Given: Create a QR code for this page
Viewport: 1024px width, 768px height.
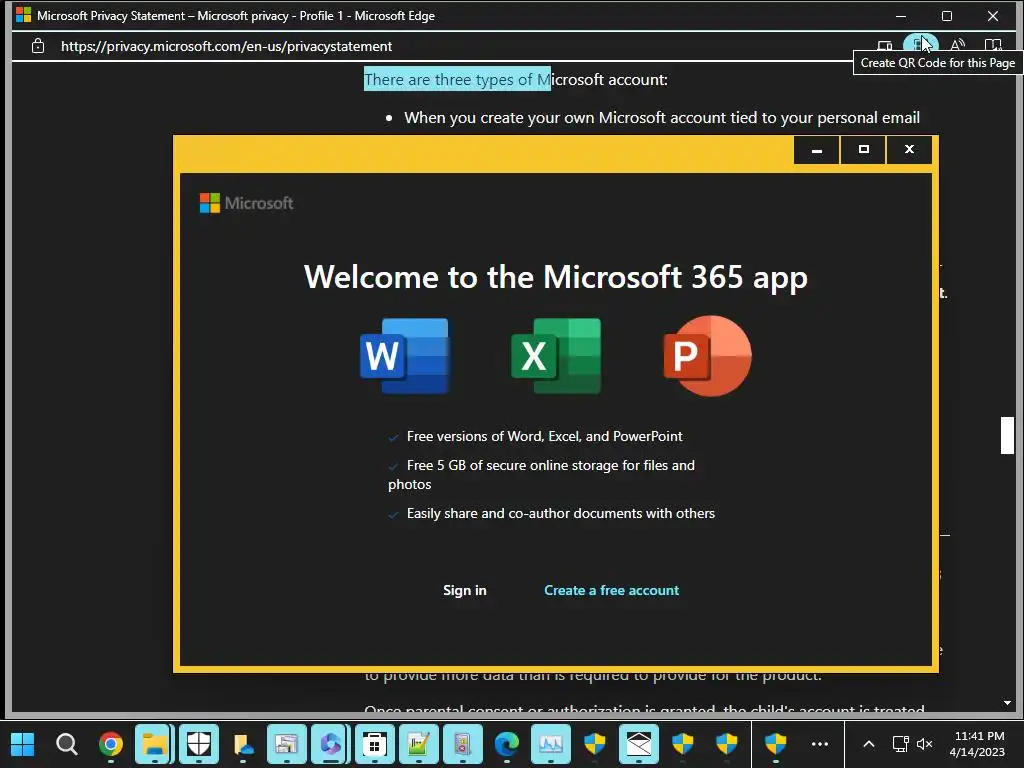Looking at the screenshot, I should point(920,44).
